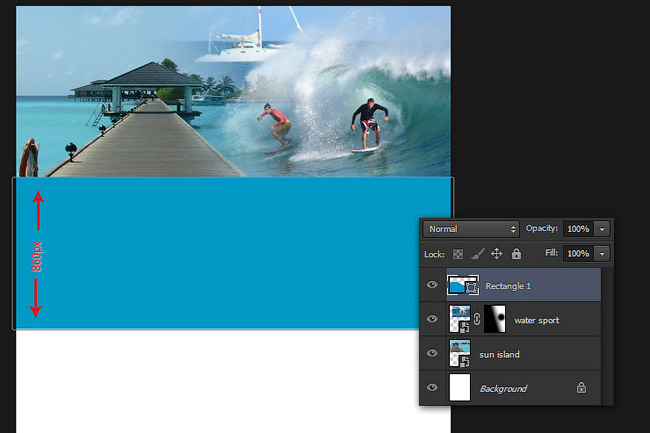Screen dimensions: 650x433
Task: Hide the Rectangle 1 layer
Action: coord(432,284)
